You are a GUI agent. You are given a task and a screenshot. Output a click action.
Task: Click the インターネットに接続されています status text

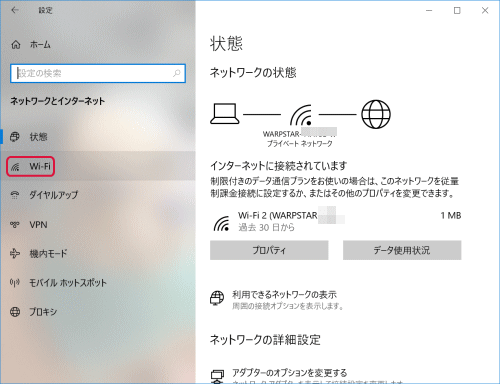tap(279, 165)
